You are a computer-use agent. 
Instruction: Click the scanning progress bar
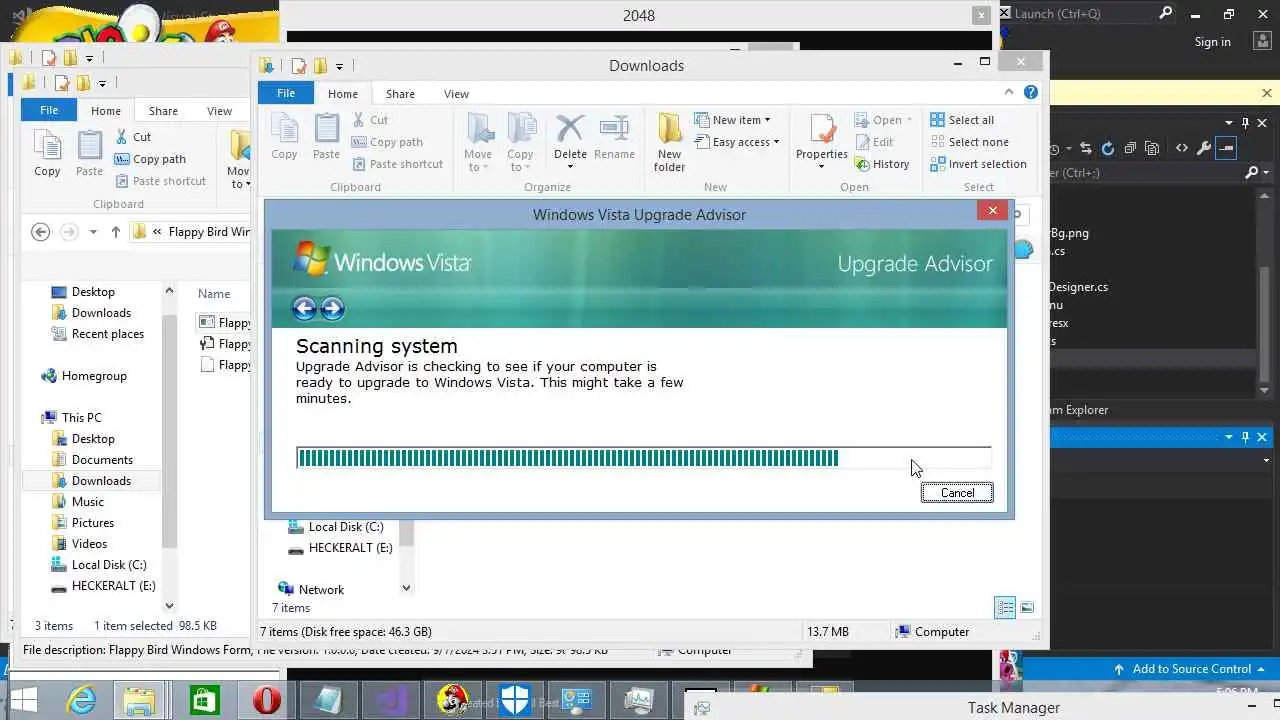[644, 458]
